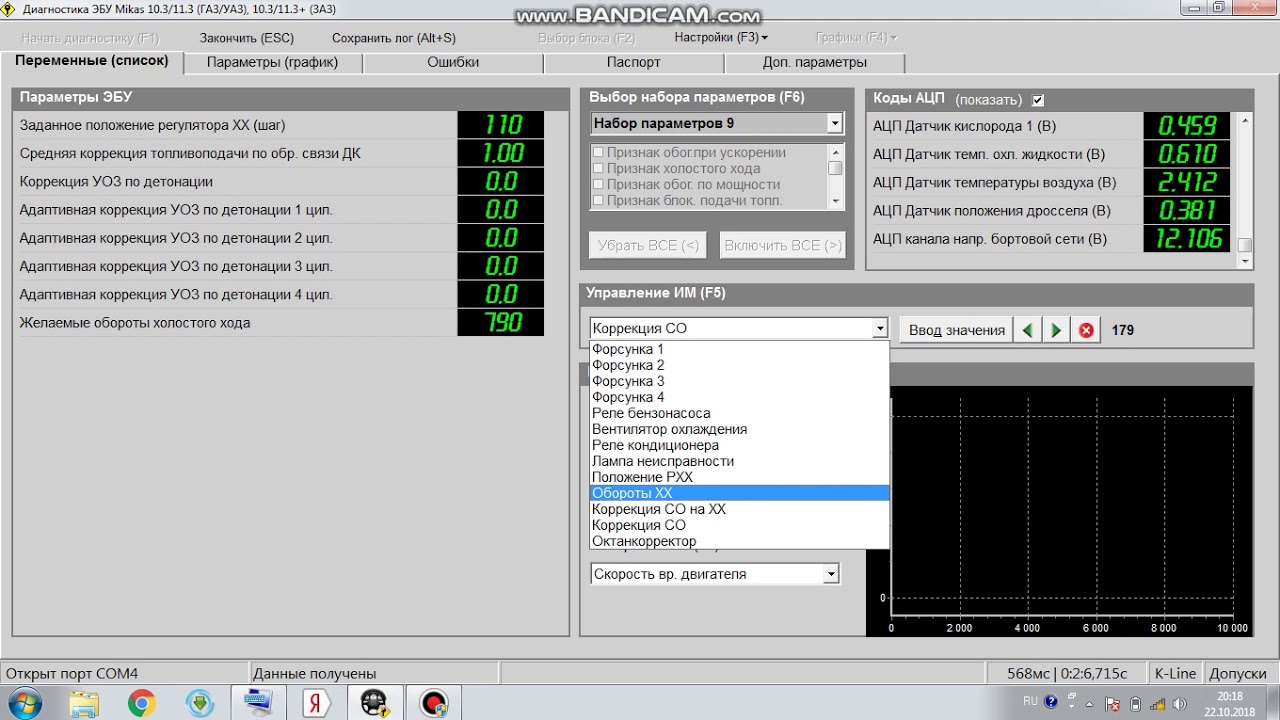The width and height of the screenshot is (1280, 720).
Task: Click the volume speaker tray icon
Action: coord(1182,703)
